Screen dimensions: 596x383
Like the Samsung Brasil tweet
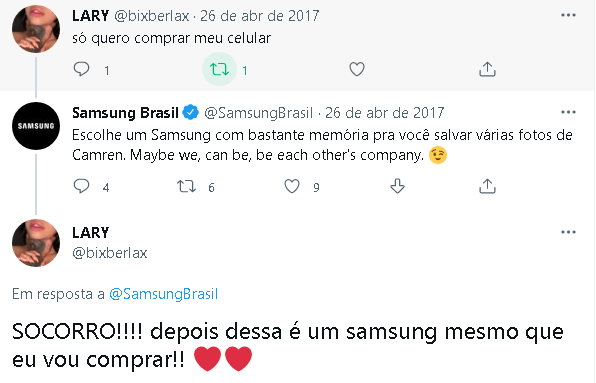tap(292, 186)
